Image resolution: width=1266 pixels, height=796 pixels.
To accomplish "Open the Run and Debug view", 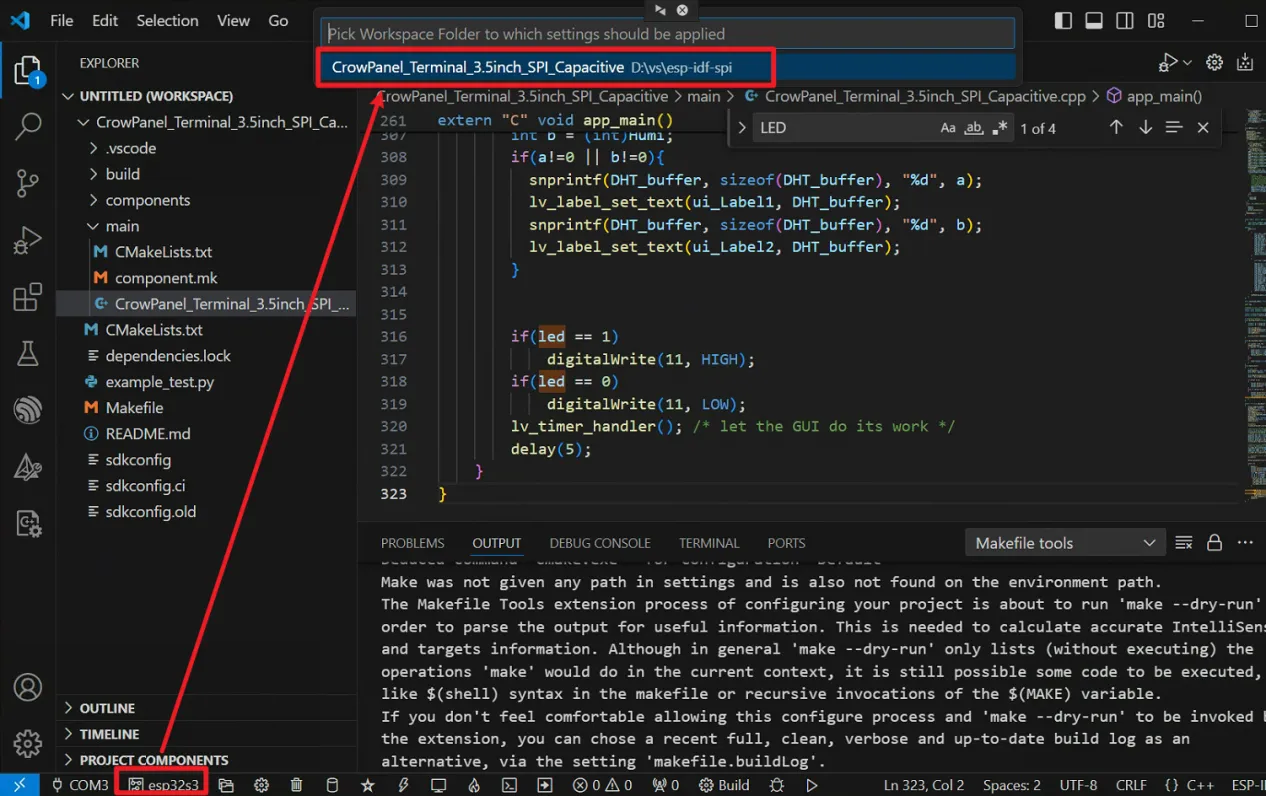I will coord(27,240).
